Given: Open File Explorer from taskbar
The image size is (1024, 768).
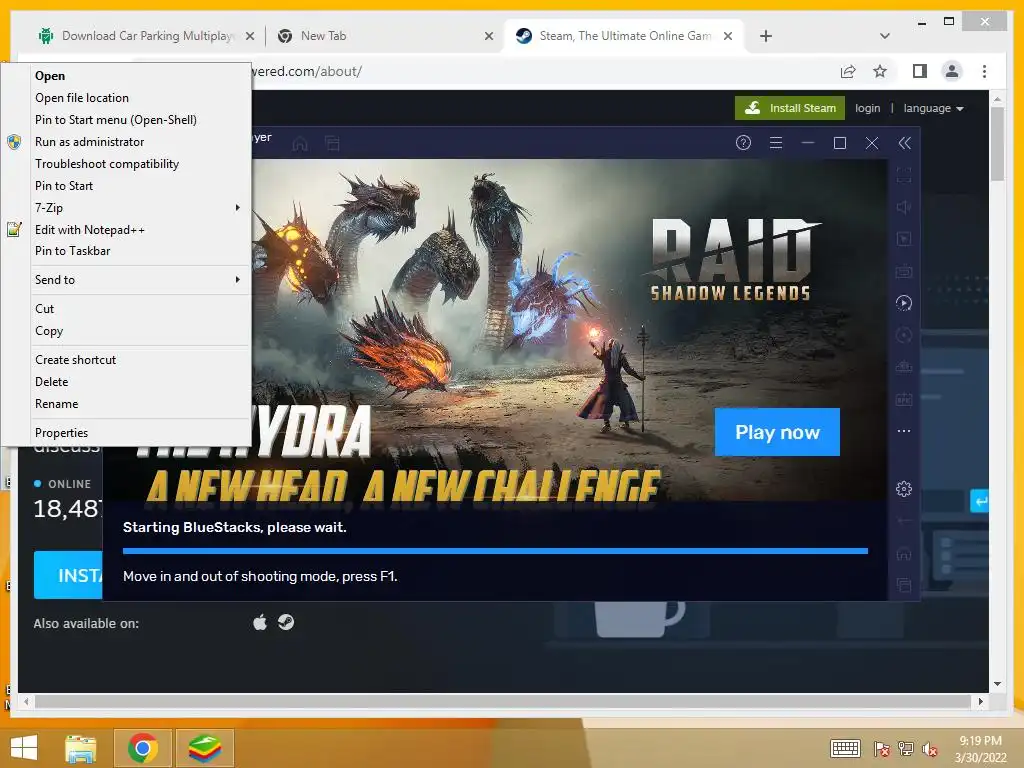Looking at the screenshot, I should coord(80,748).
